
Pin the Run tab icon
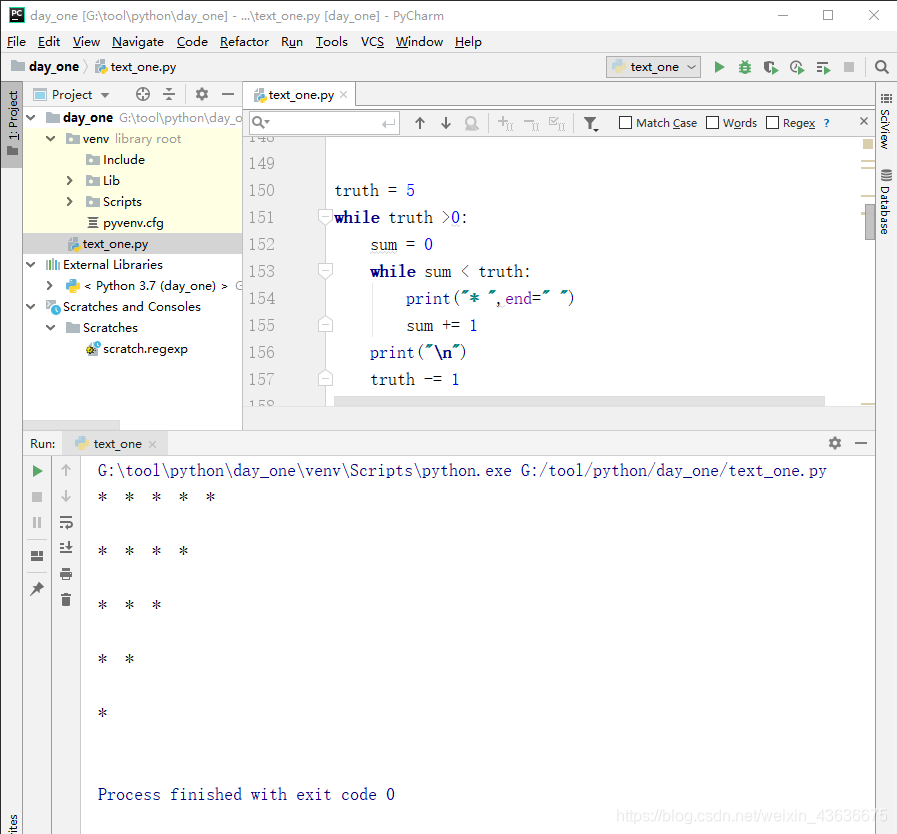[37, 588]
